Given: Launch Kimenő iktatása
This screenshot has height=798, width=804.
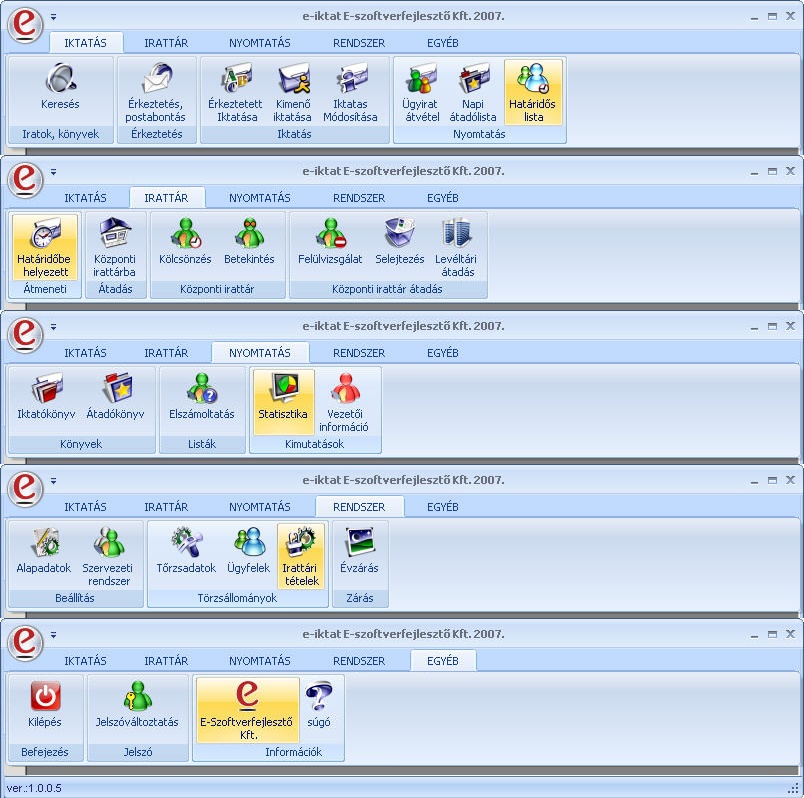Looking at the screenshot, I should click(x=292, y=91).
